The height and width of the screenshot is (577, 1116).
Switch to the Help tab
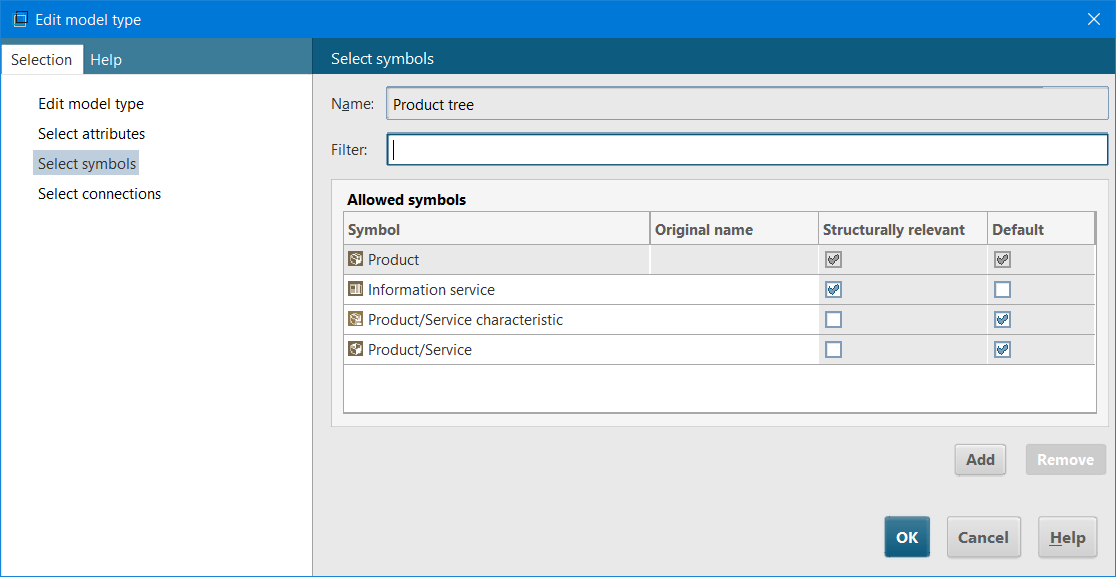(105, 59)
